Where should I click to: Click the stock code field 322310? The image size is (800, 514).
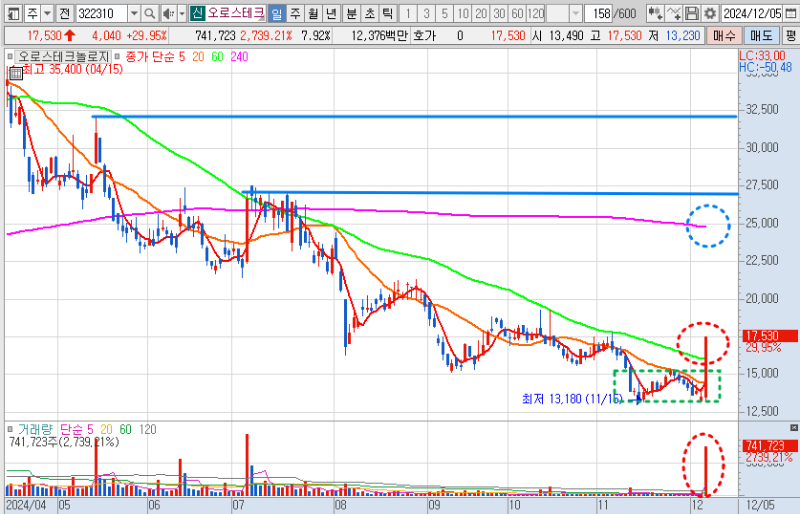coord(102,13)
